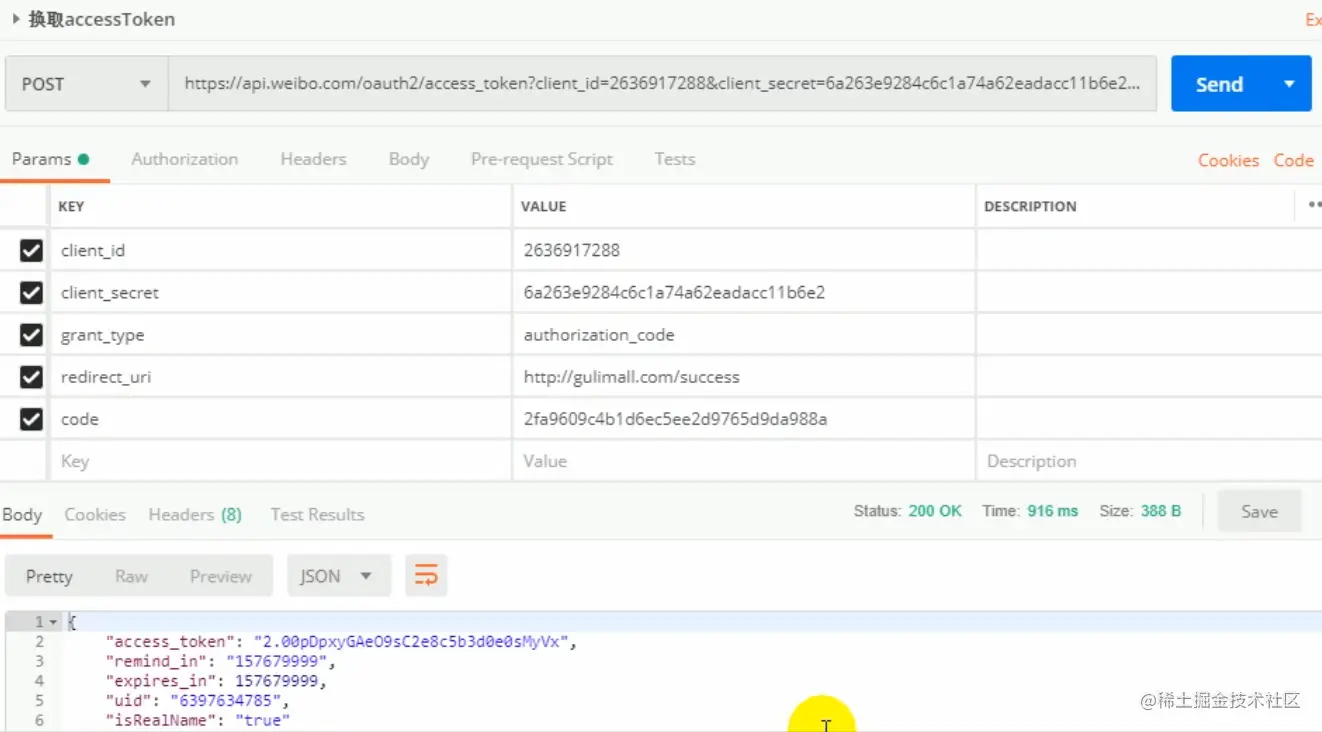Open the three-dots column options menu
The height and width of the screenshot is (732, 1322).
pos(1313,205)
